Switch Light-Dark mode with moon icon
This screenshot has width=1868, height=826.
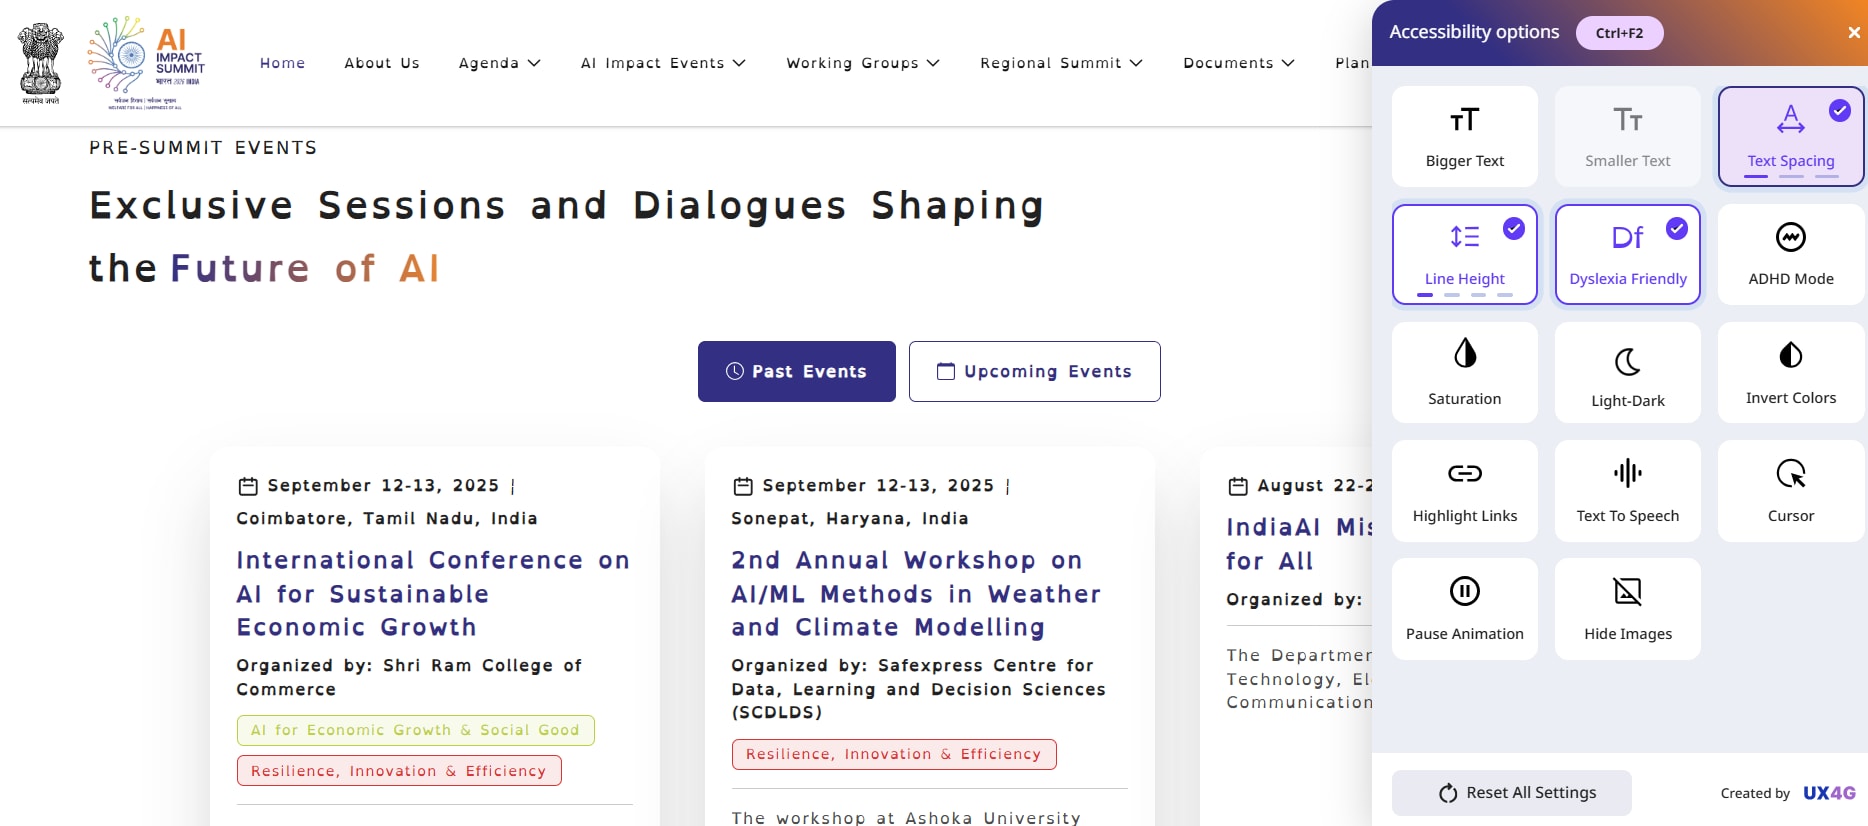coord(1627,362)
